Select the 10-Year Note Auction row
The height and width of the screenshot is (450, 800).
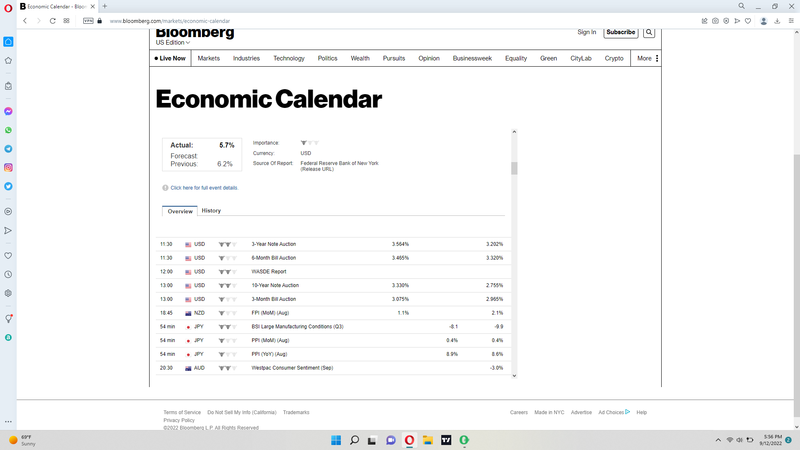[332, 286]
